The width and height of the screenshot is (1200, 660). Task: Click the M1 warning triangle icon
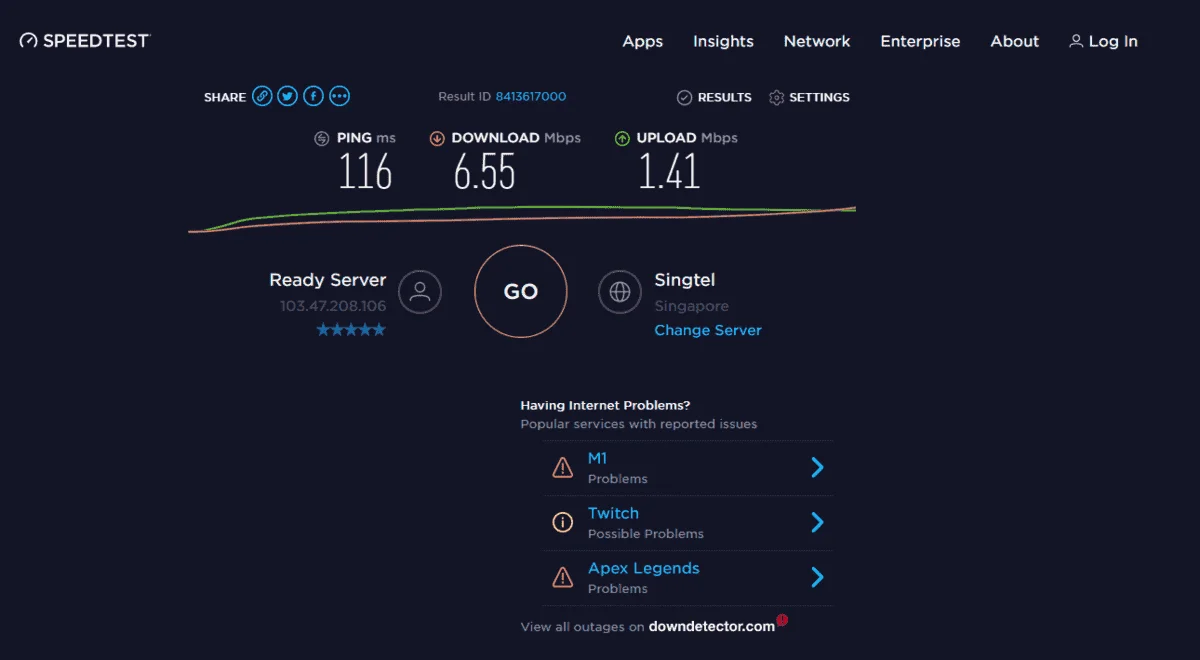pos(563,468)
